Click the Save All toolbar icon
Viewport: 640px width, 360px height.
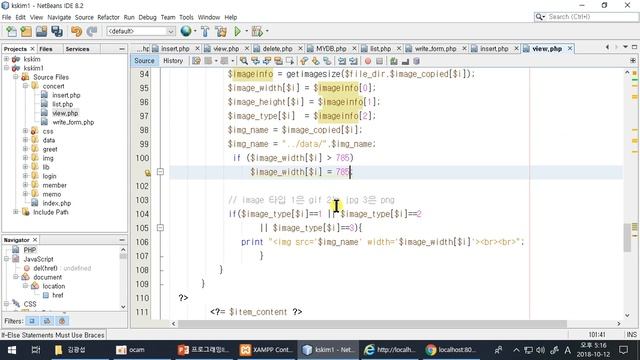(x=57, y=31)
